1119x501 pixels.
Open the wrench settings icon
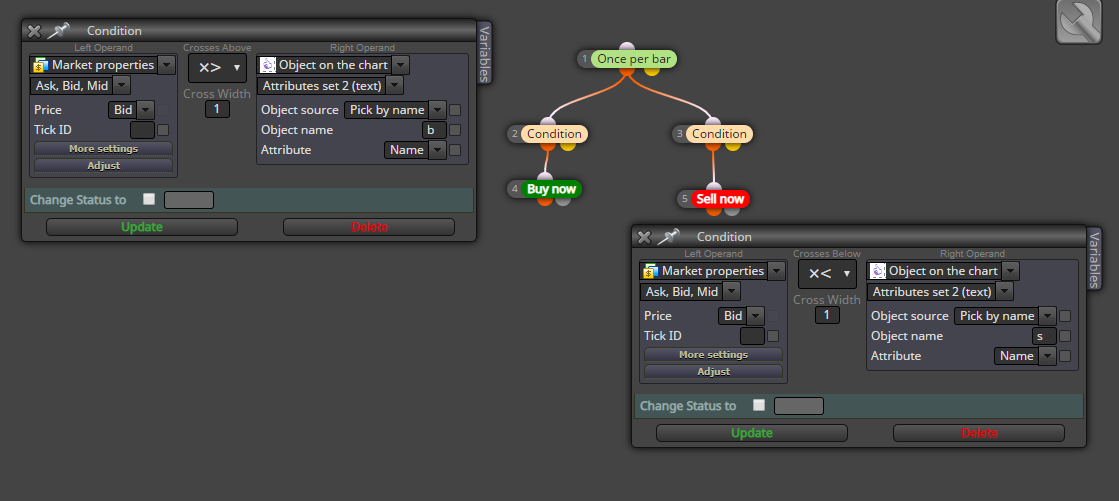point(1080,22)
